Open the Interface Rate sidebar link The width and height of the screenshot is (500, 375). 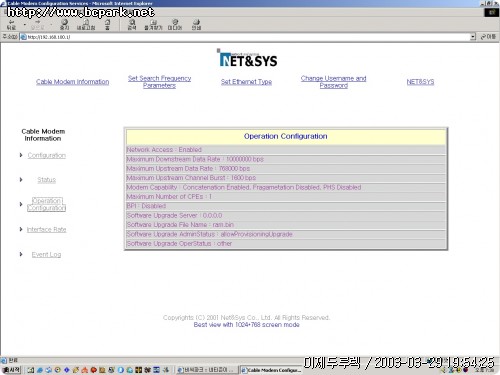(46, 229)
